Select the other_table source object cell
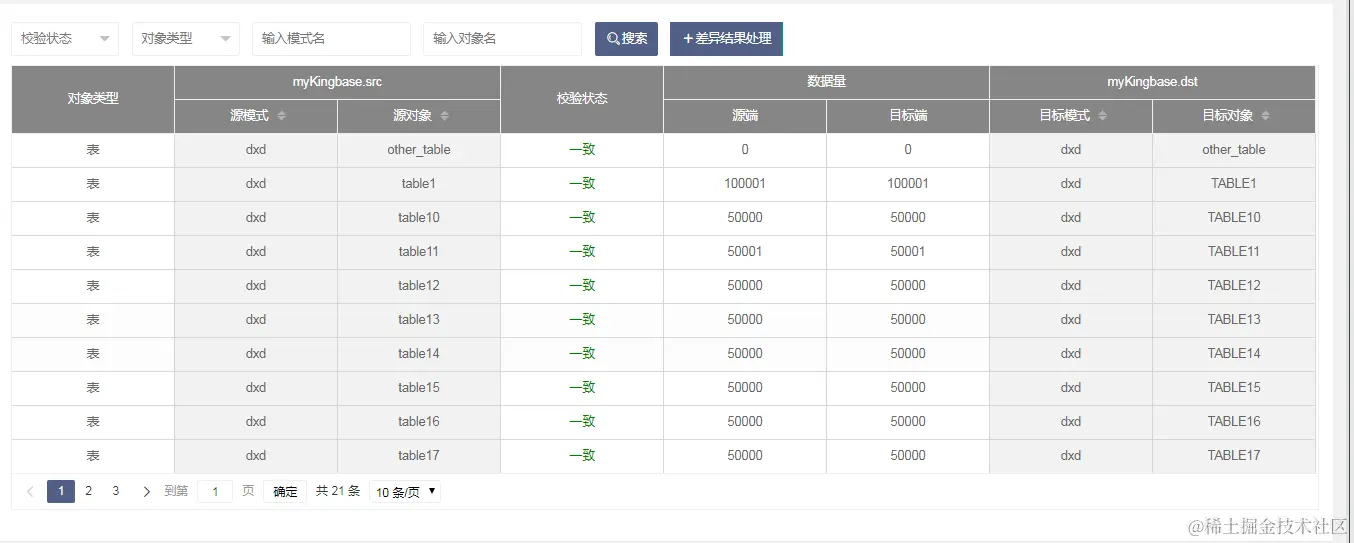Image resolution: width=1354 pixels, height=543 pixels. click(x=419, y=150)
